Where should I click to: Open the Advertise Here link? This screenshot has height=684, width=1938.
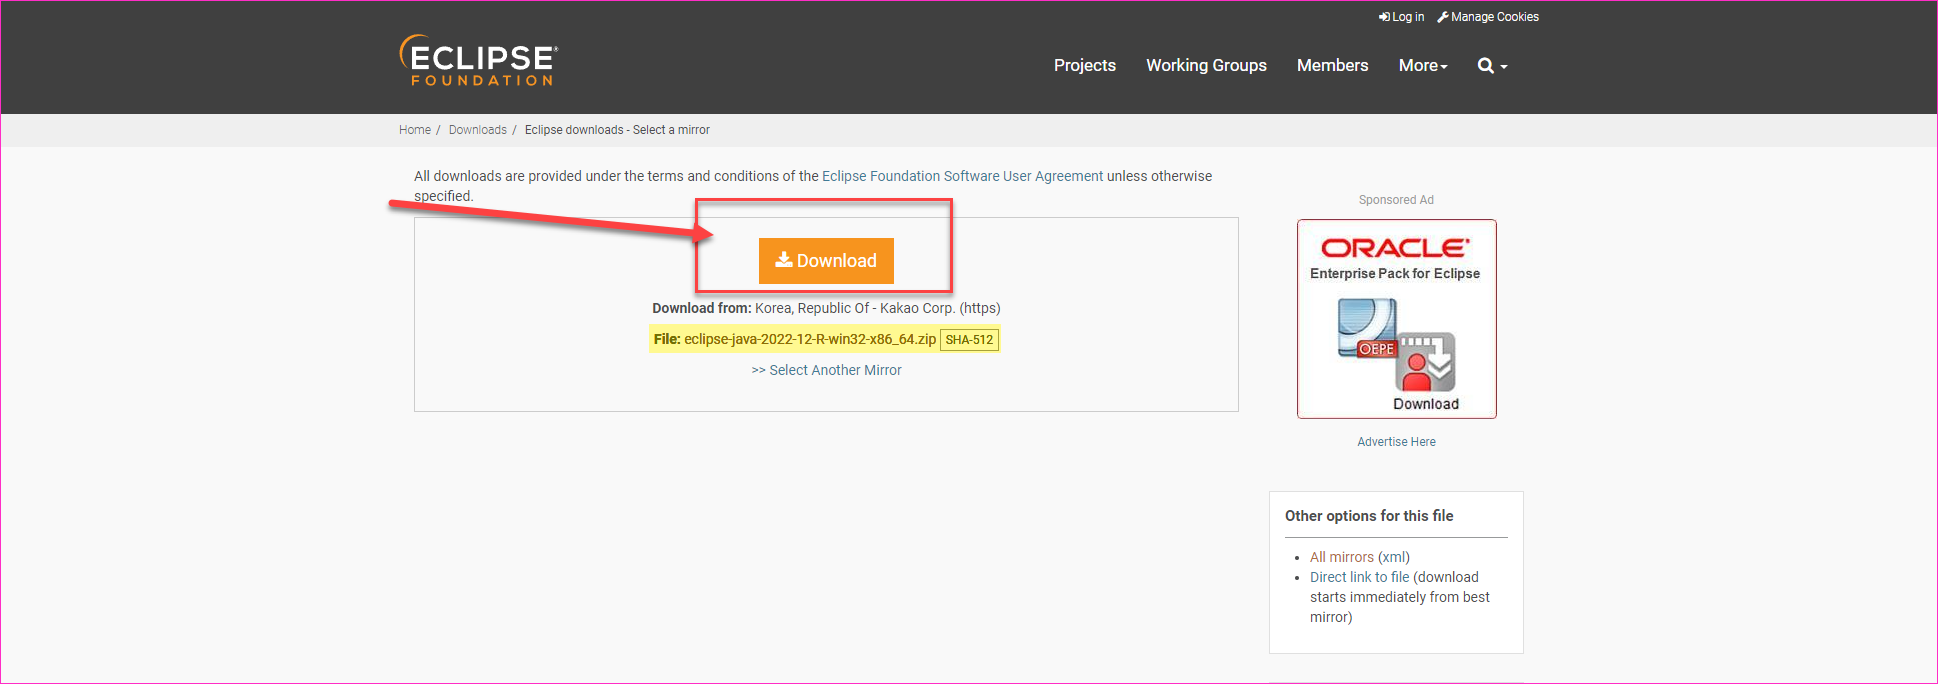(1396, 442)
